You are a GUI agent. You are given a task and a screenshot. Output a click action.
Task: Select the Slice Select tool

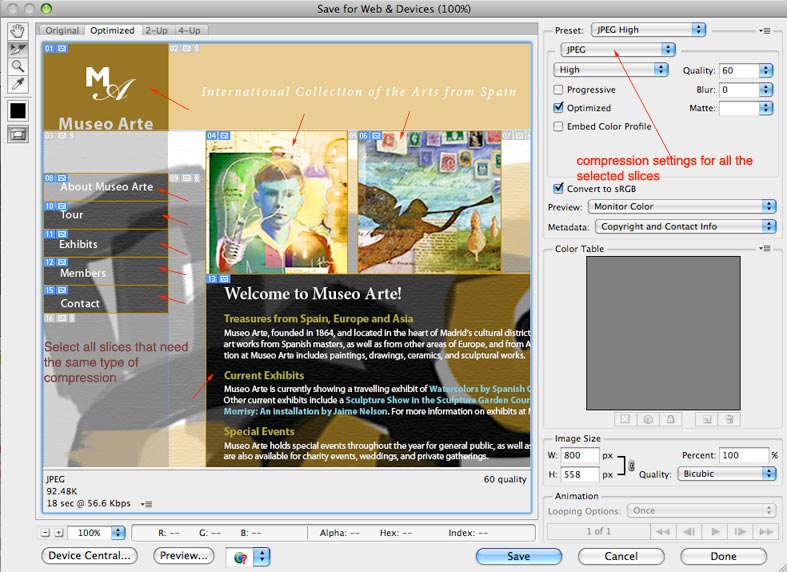tap(18, 48)
